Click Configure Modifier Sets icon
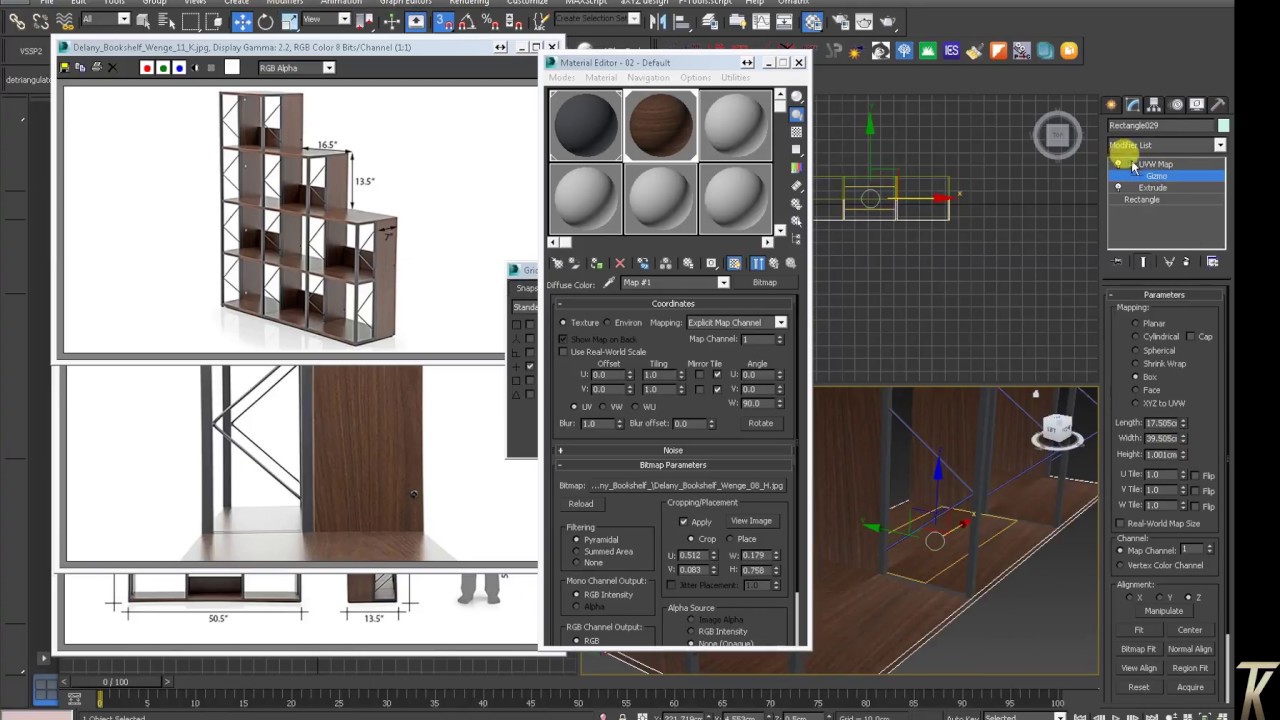1280x720 pixels. click(1212, 262)
